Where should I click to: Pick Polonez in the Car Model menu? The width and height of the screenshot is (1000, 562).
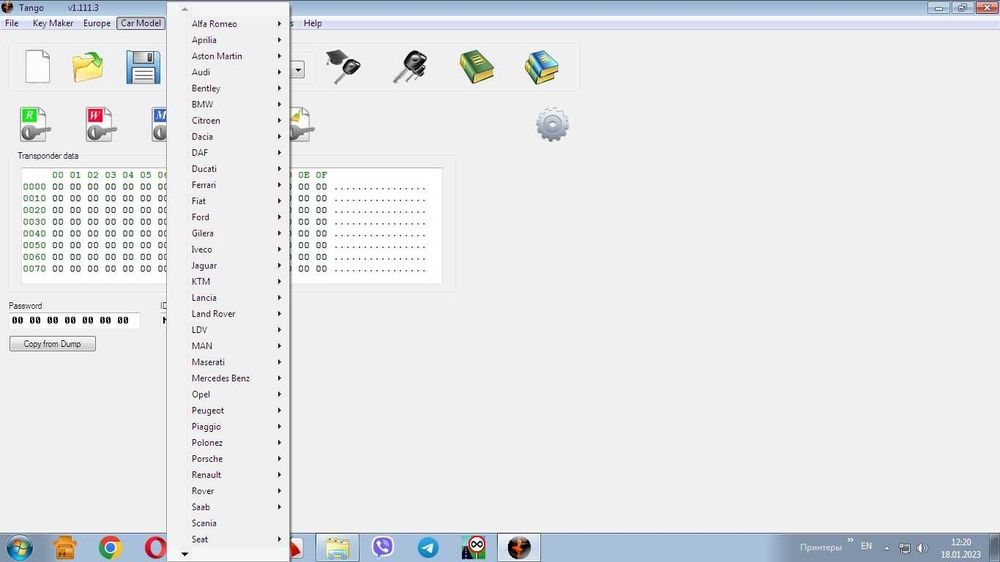click(x=228, y=443)
